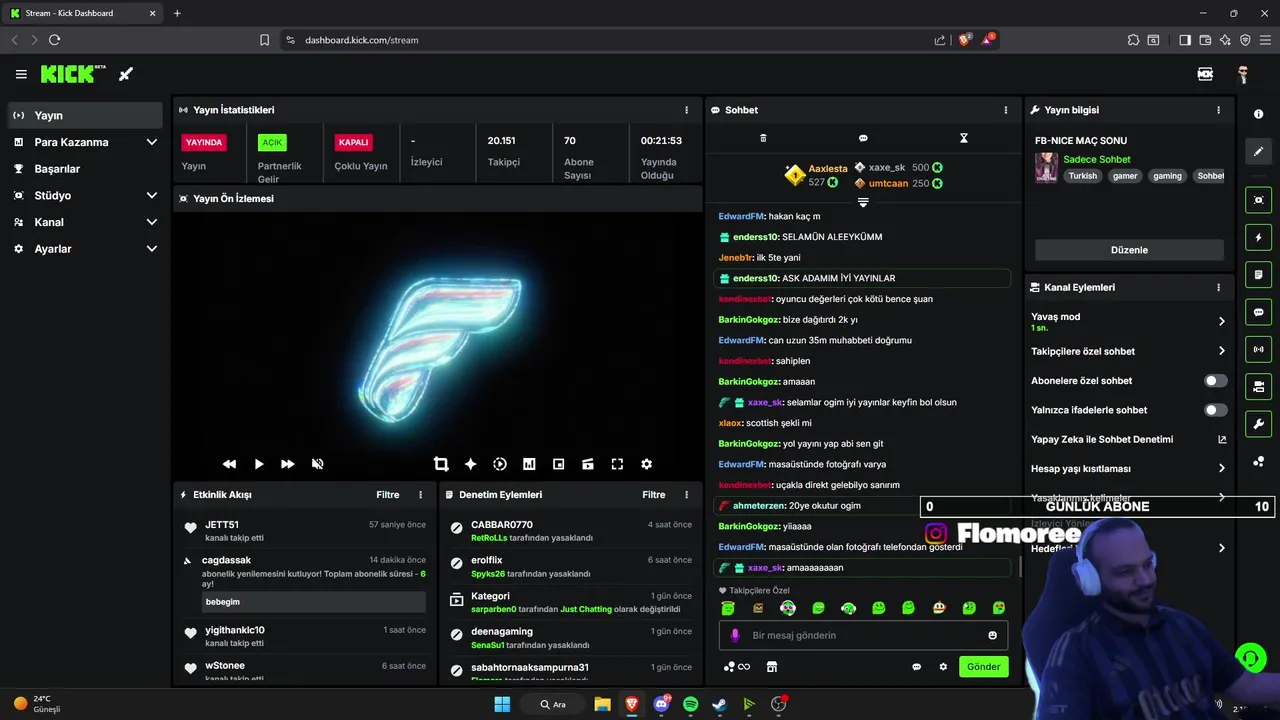The image size is (1280, 720).
Task: Open emoji picker in the message field
Action: tap(992, 635)
